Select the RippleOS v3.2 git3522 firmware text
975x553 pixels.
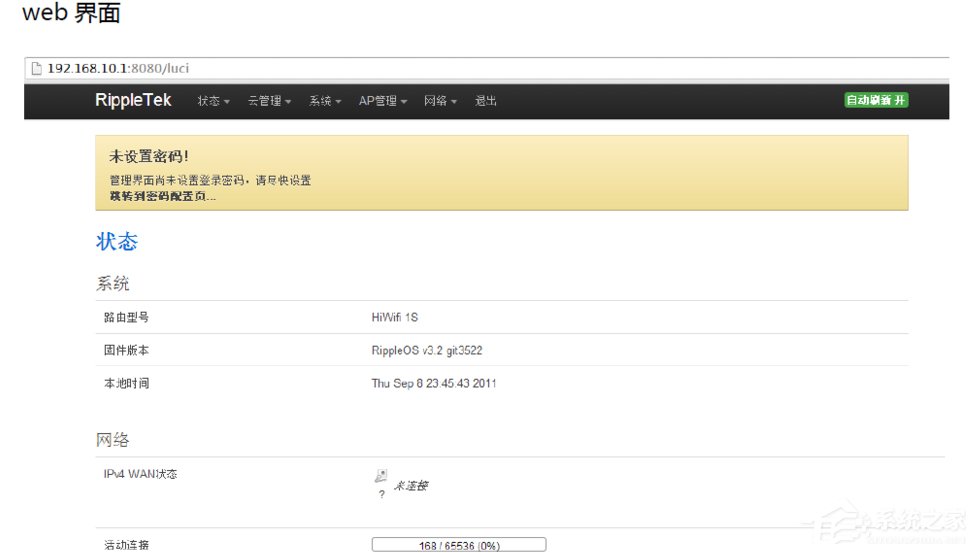click(427, 350)
